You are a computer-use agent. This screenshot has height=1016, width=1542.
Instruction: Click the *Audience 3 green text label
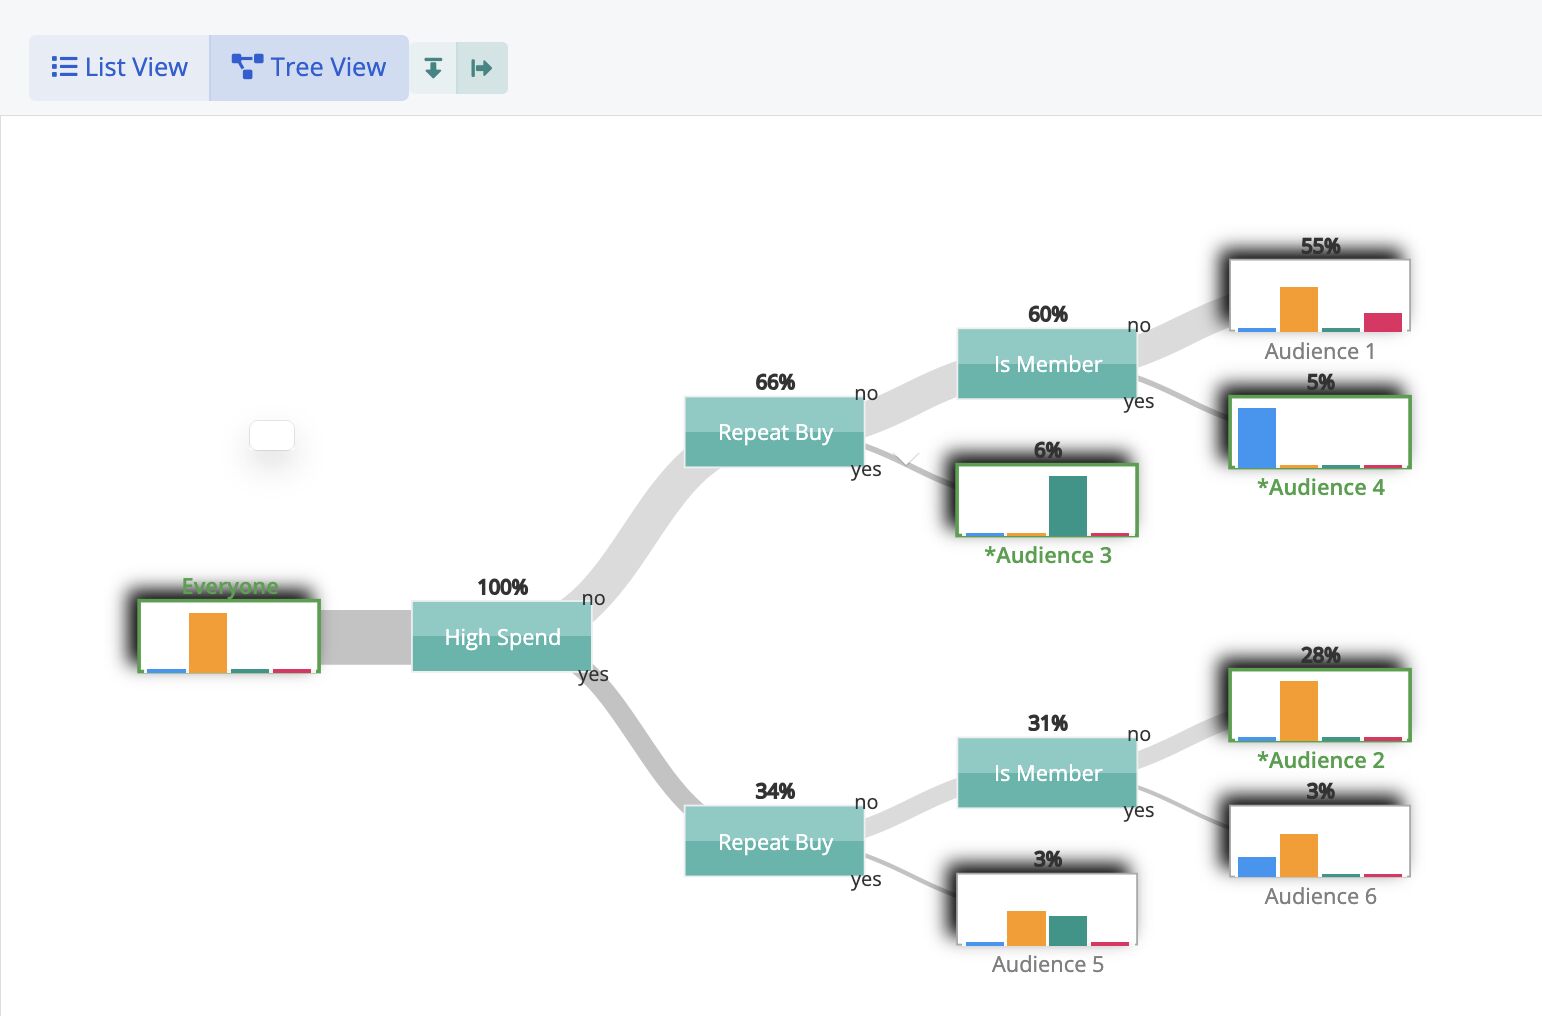pyautogui.click(x=1047, y=556)
